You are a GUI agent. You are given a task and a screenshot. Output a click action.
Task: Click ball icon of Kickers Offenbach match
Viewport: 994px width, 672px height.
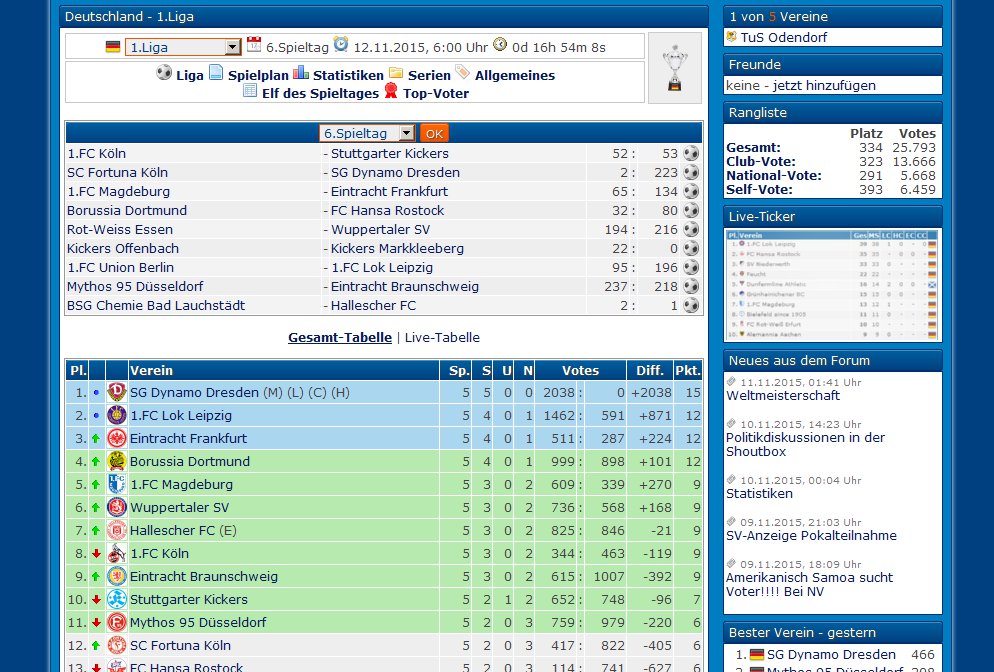[691, 249]
